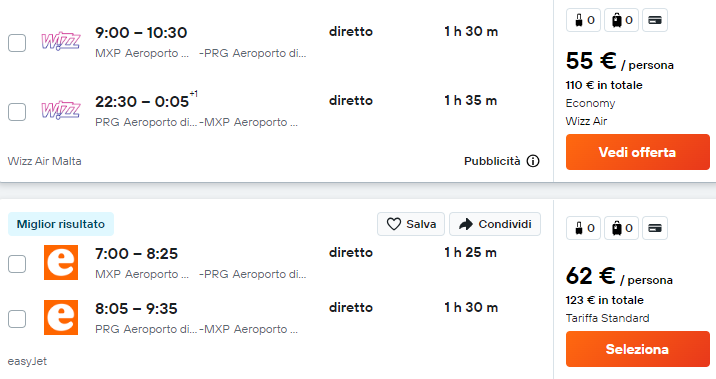Image resolution: width=716 pixels, height=379 pixels.
Task: Click the Miglior risultato badge
Action: [61, 224]
